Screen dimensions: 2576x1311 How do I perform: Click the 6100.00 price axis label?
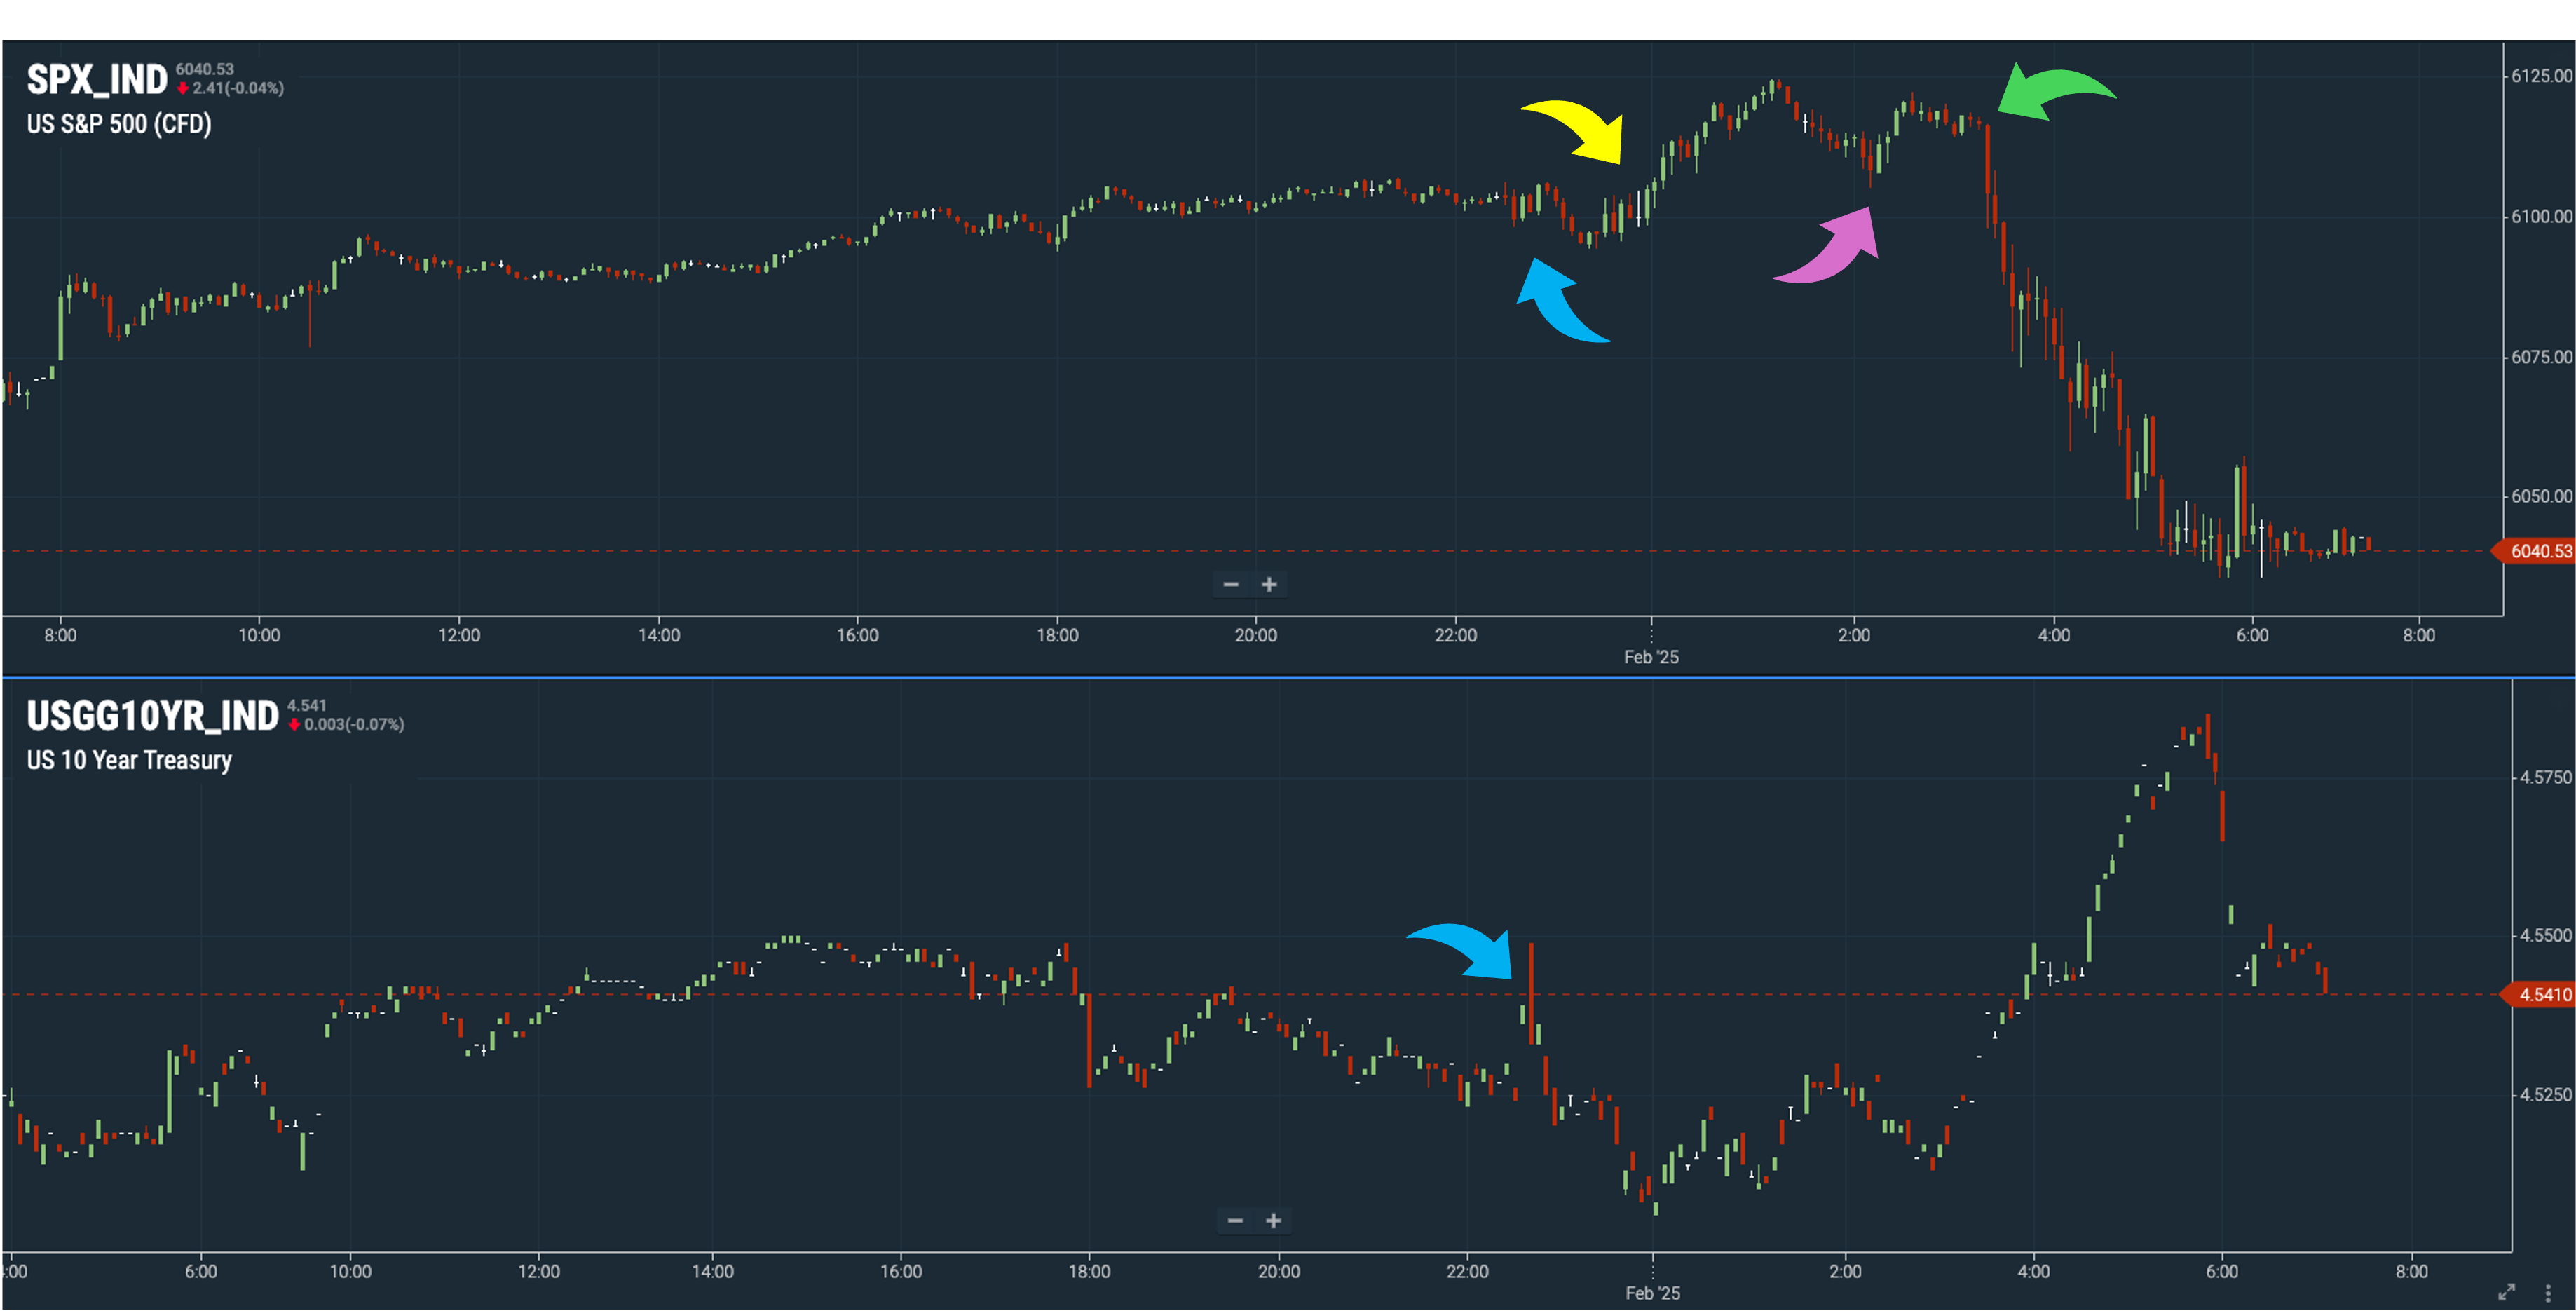click(x=2541, y=216)
